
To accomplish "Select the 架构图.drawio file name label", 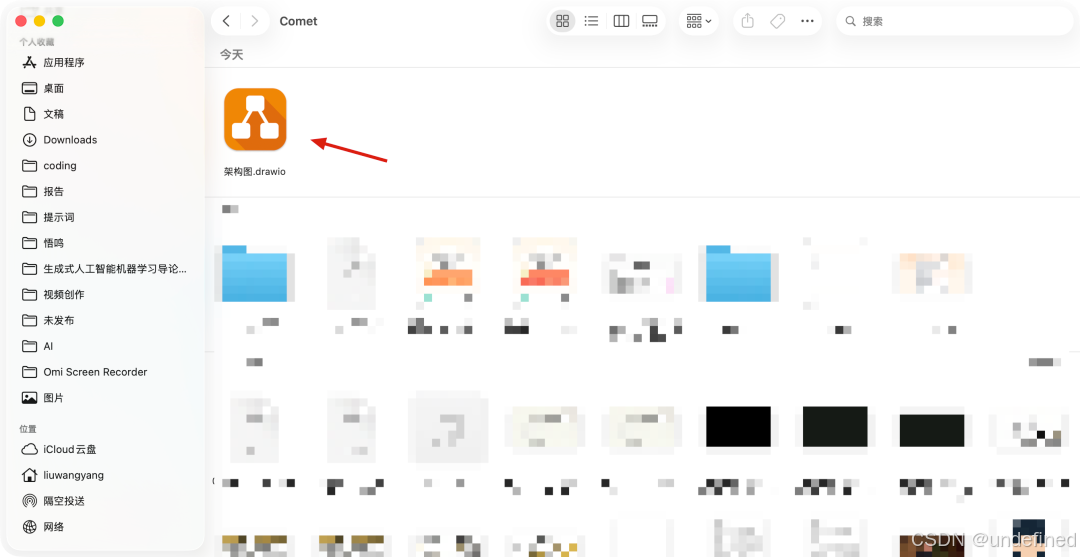I will pos(255,172).
